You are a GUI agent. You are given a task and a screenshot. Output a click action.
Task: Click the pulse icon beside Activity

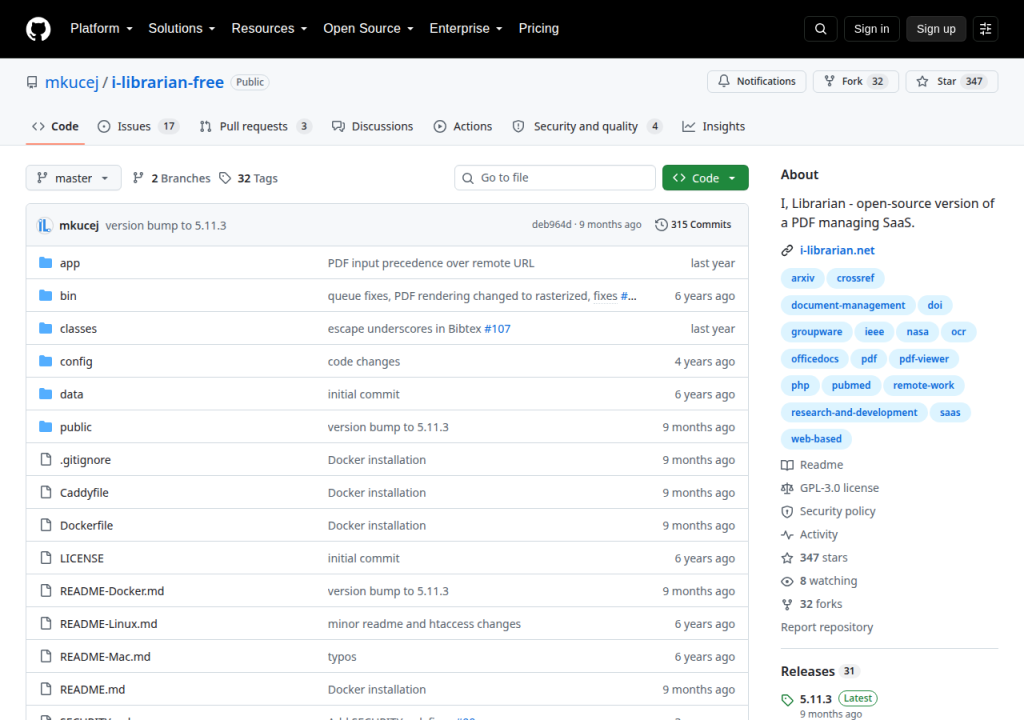787,534
